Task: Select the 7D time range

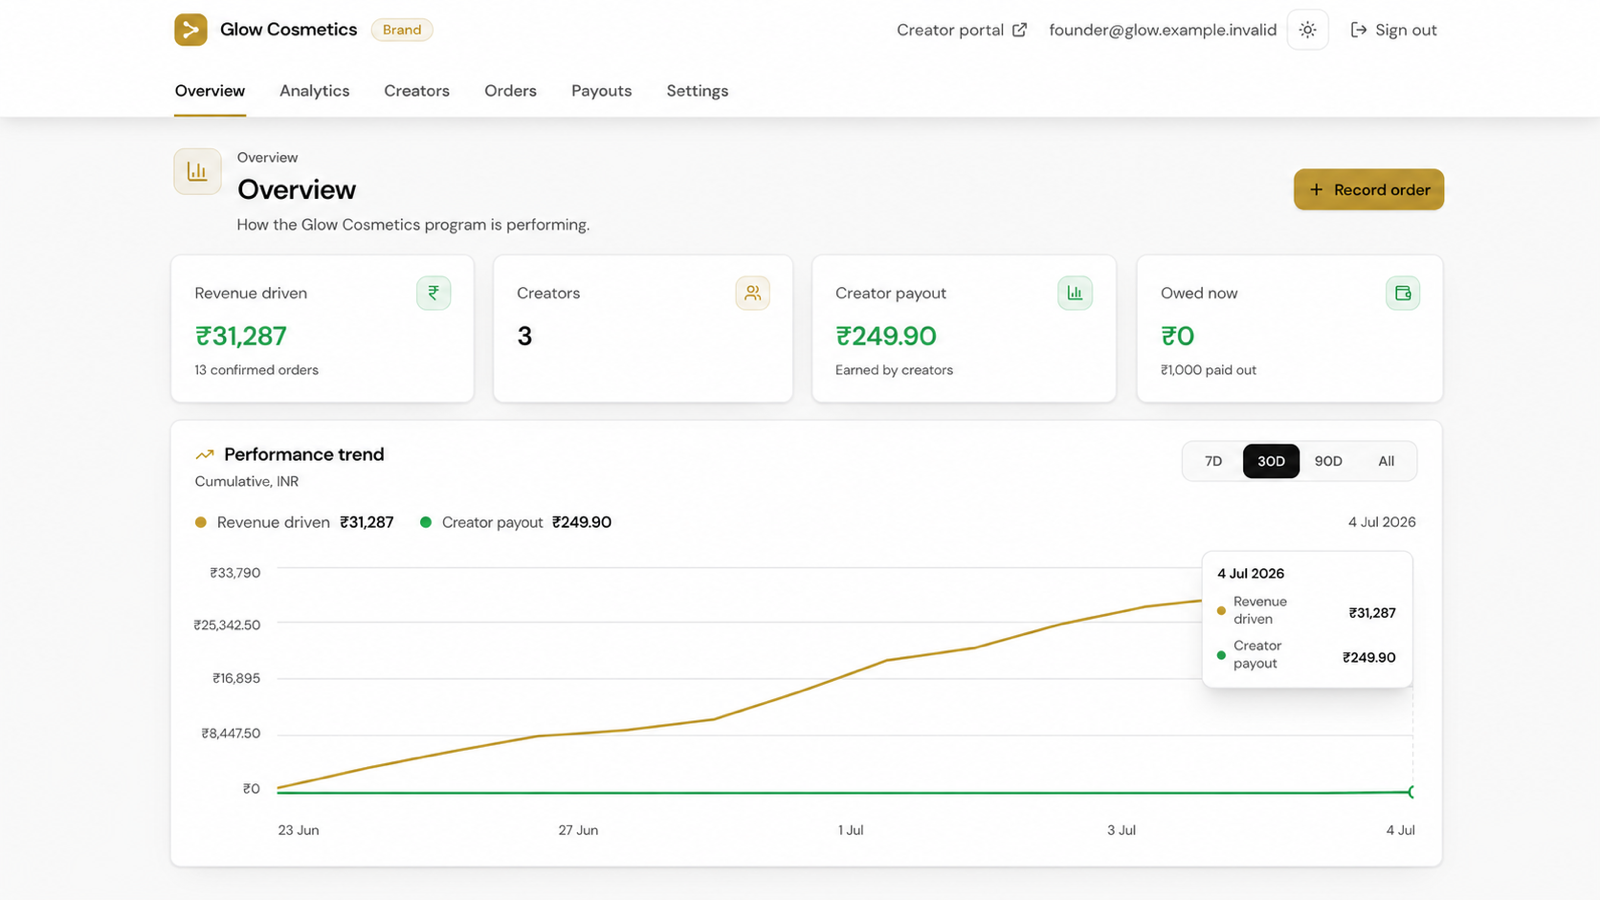Action: [1213, 461]
